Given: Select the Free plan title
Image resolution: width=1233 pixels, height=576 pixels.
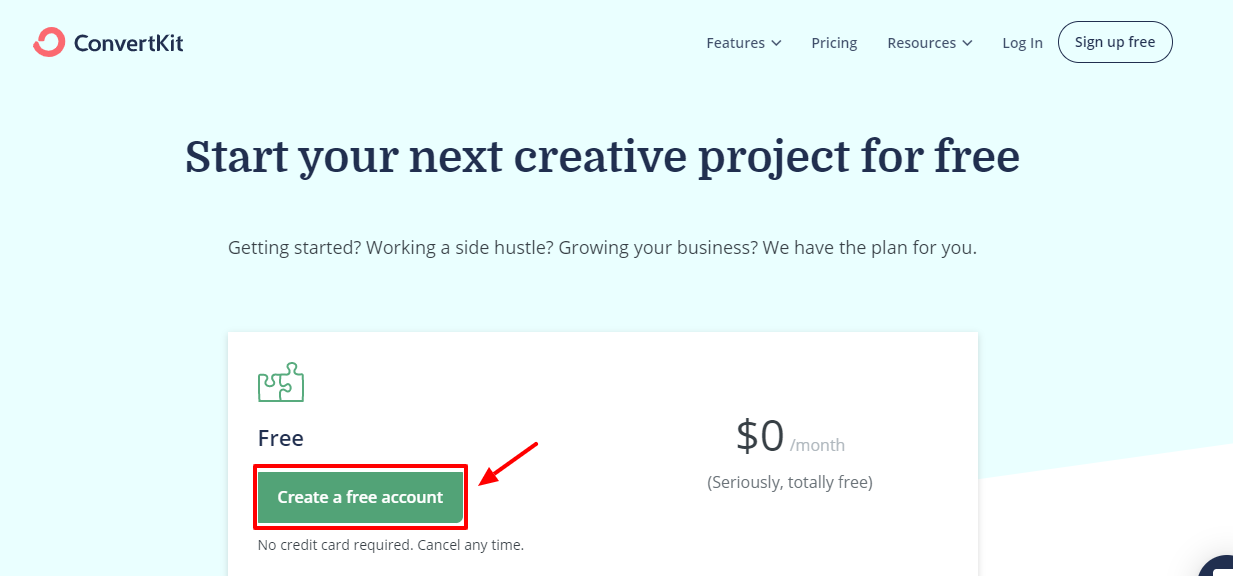Looking at the screenshot, I should pyautogui.click(x=281, y=438).
